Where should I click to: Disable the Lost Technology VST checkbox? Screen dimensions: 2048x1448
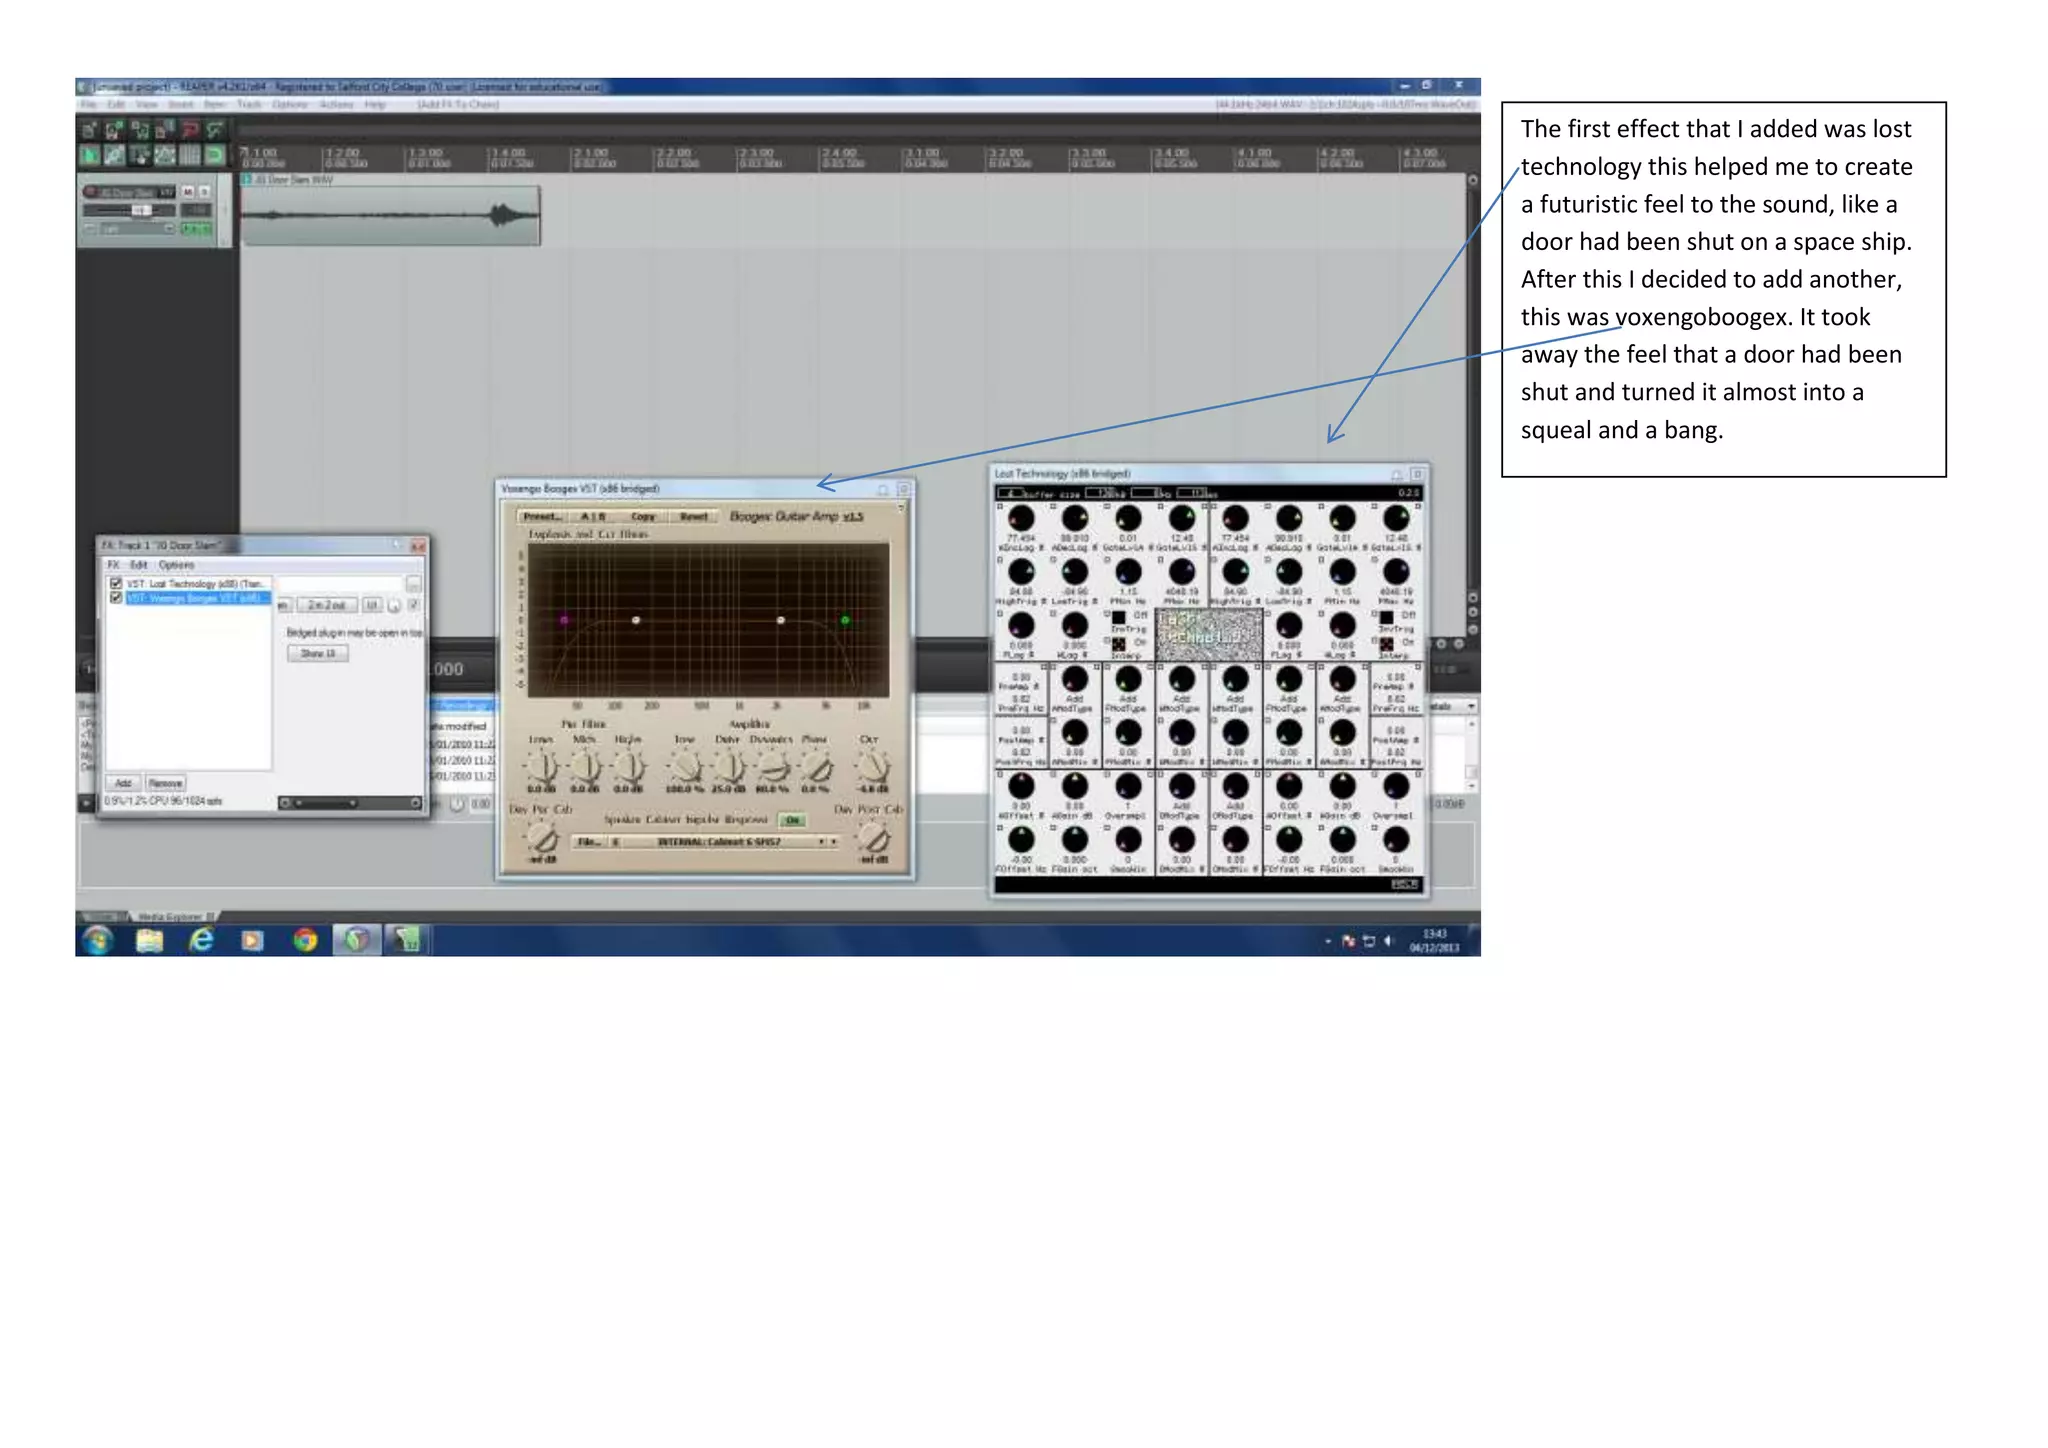pos(116,583)
